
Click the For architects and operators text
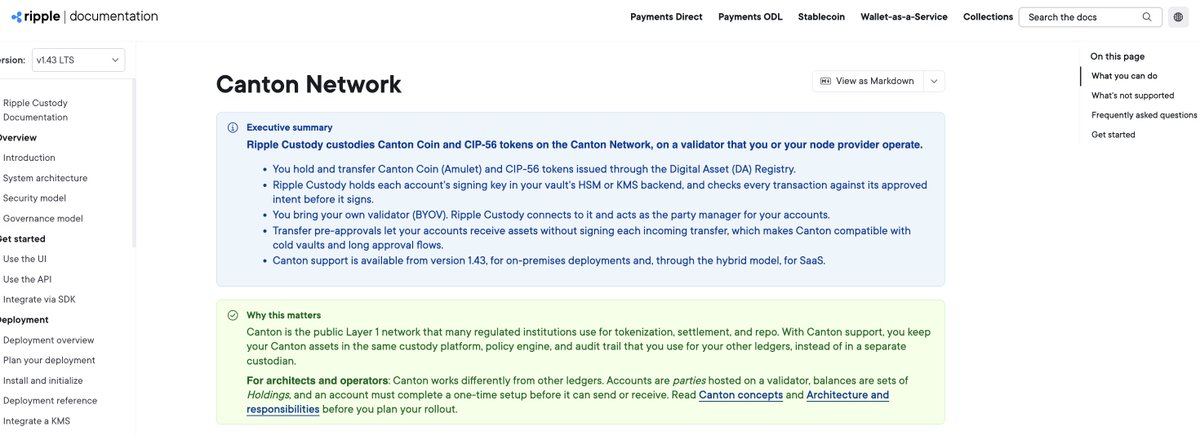[317, 381]
